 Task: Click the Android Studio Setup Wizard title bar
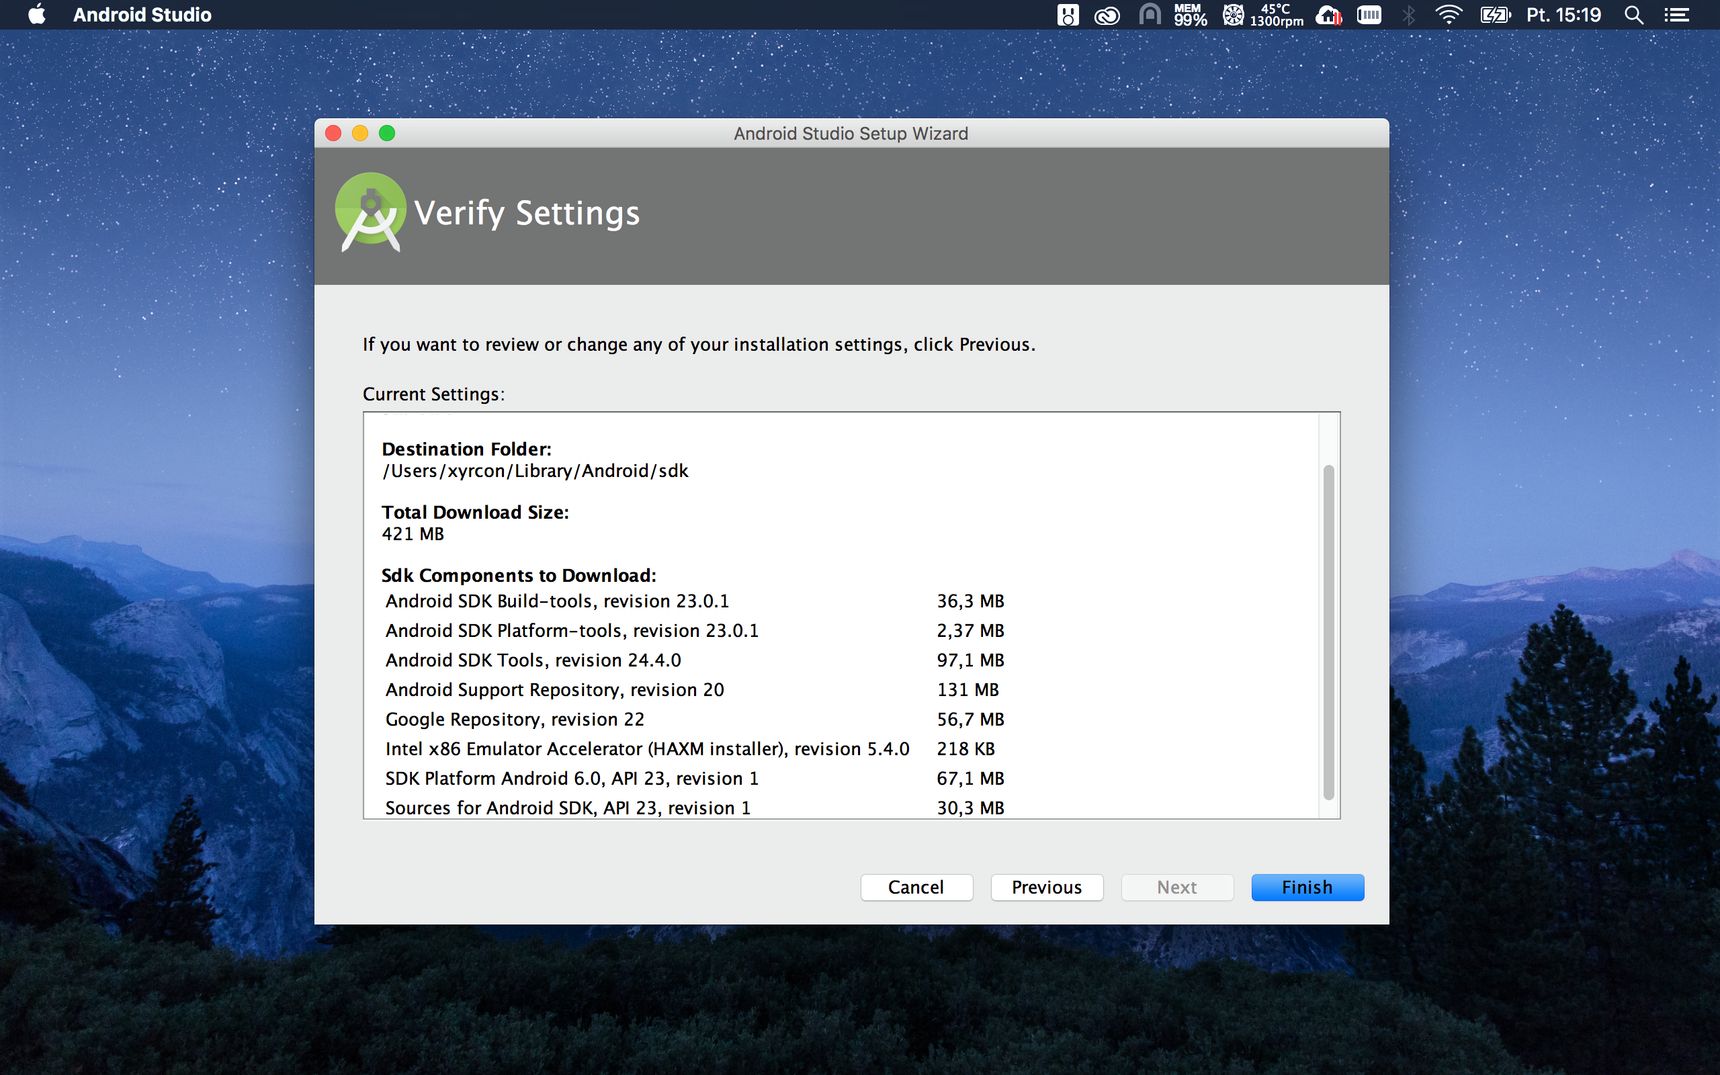851,133
